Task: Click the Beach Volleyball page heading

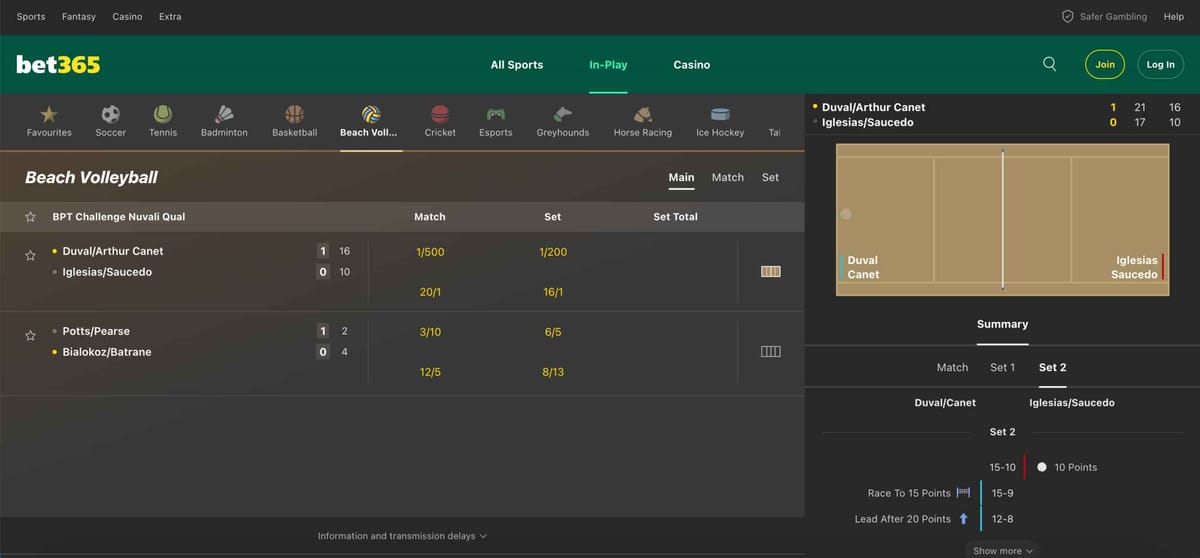Action: [91, 177]
